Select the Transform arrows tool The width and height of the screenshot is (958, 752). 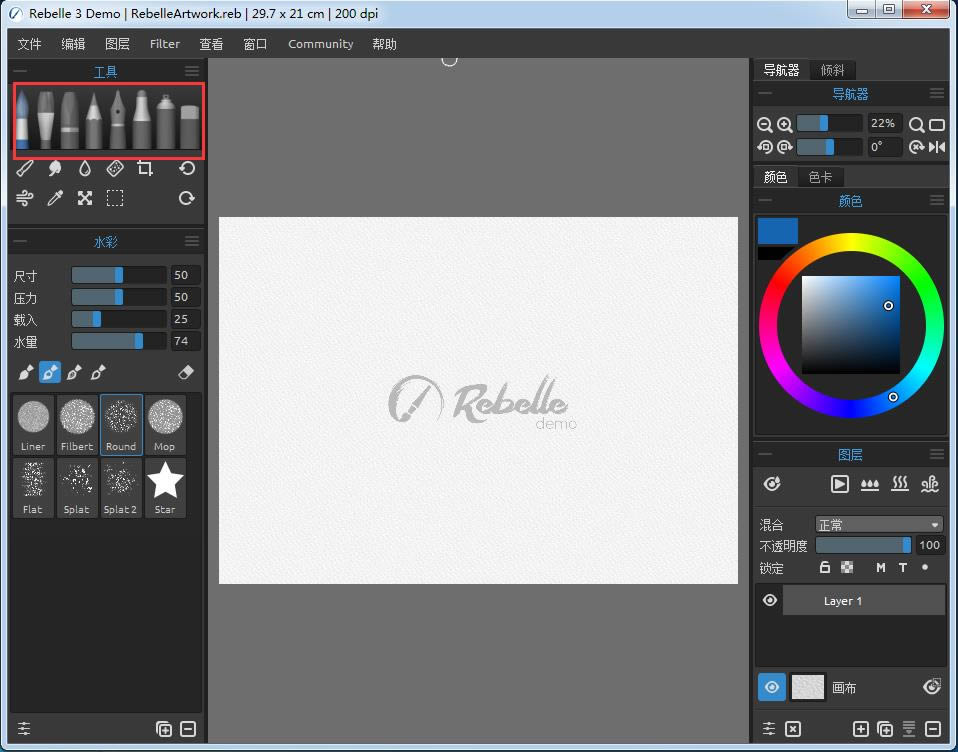click(85, 198)
